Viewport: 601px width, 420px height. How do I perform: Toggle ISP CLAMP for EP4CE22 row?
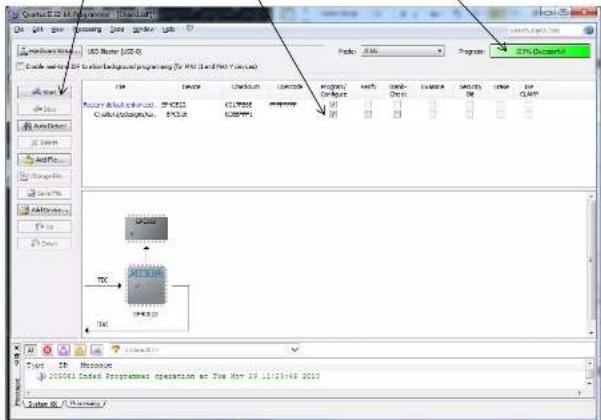point(529,104)
